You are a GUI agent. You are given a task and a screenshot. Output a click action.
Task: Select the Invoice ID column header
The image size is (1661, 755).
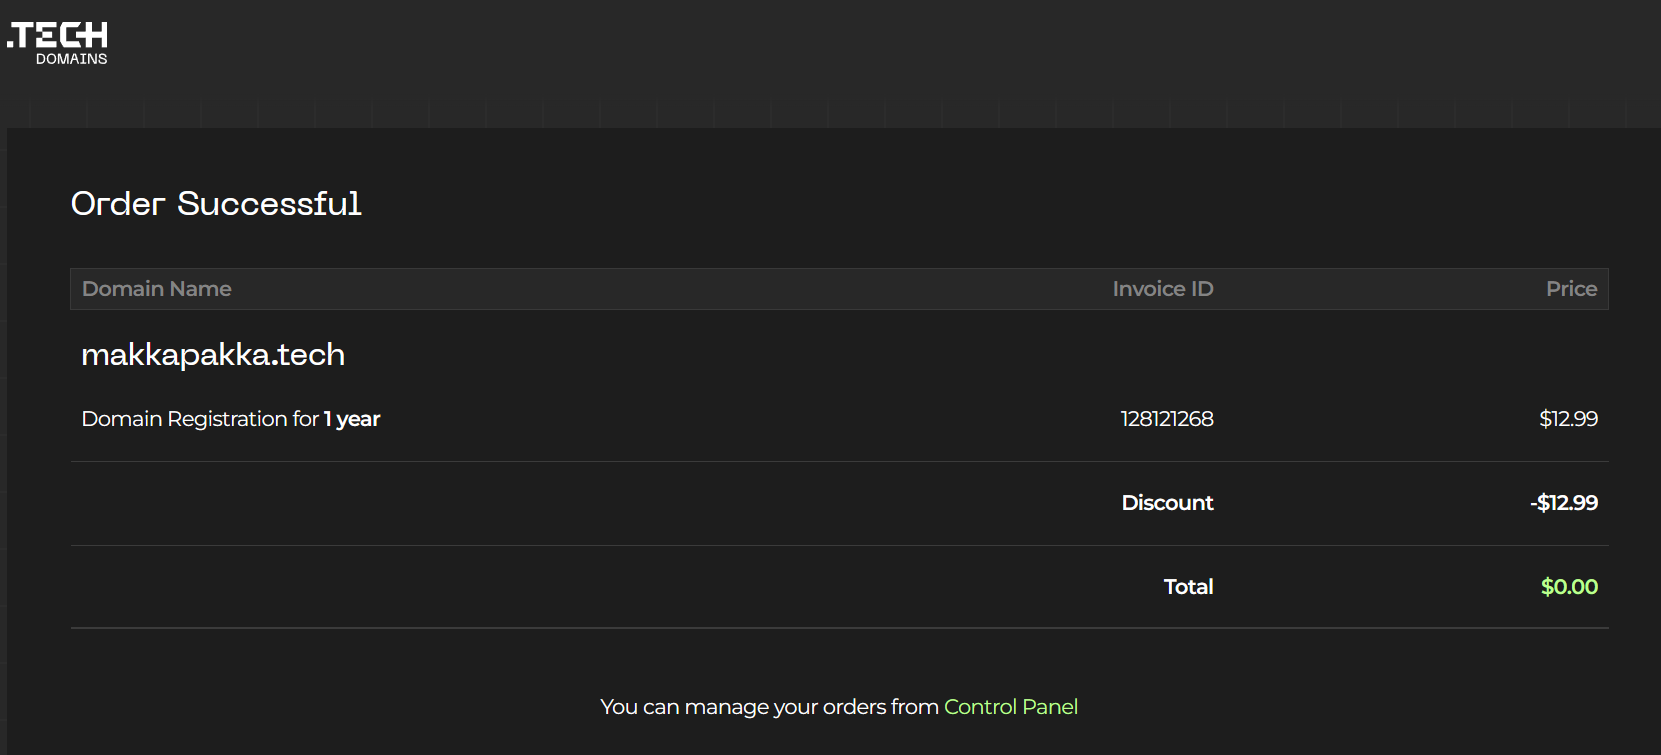tap(1162, 289)
